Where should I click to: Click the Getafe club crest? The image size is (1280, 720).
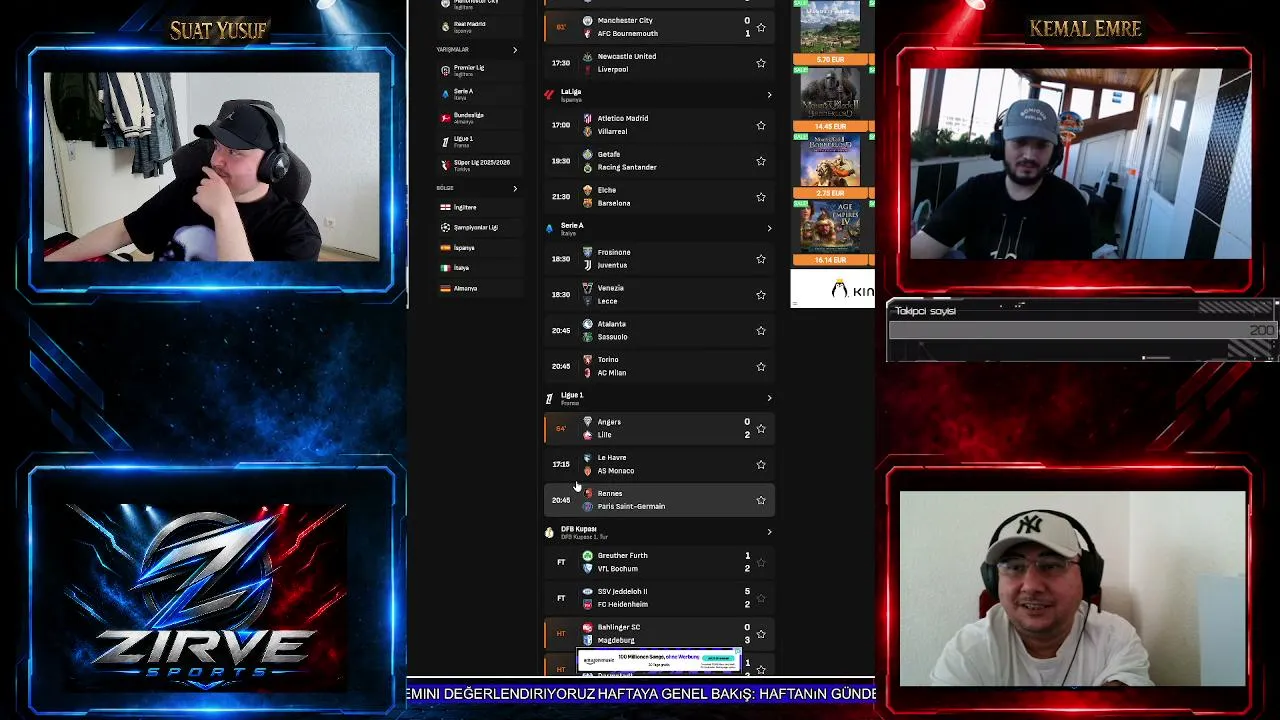coord(588,154)
